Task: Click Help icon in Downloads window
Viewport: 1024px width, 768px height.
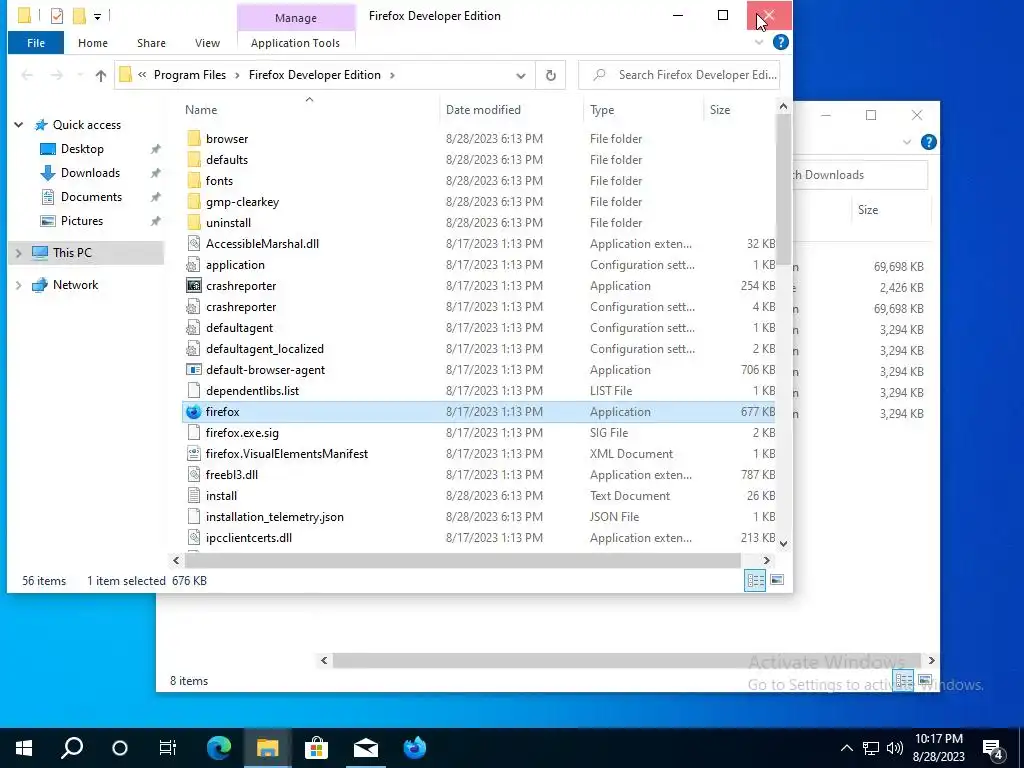Action: pyautogui.click(x=929, y=142)
